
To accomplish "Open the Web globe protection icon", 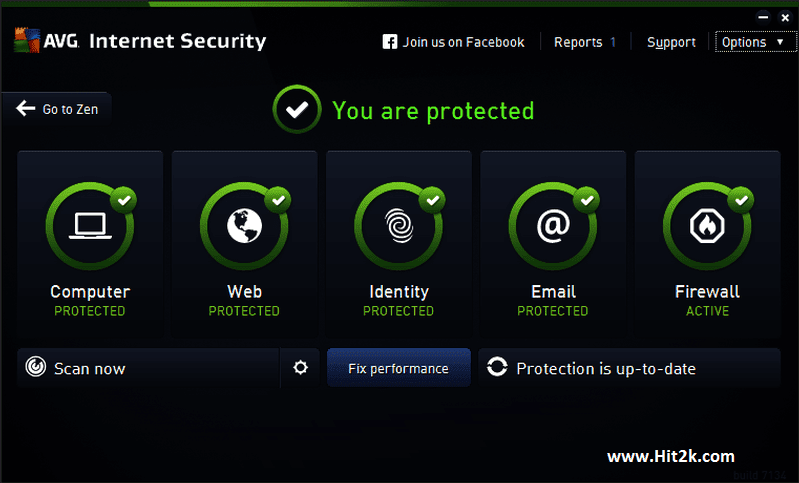I will [x=244, y=228].
